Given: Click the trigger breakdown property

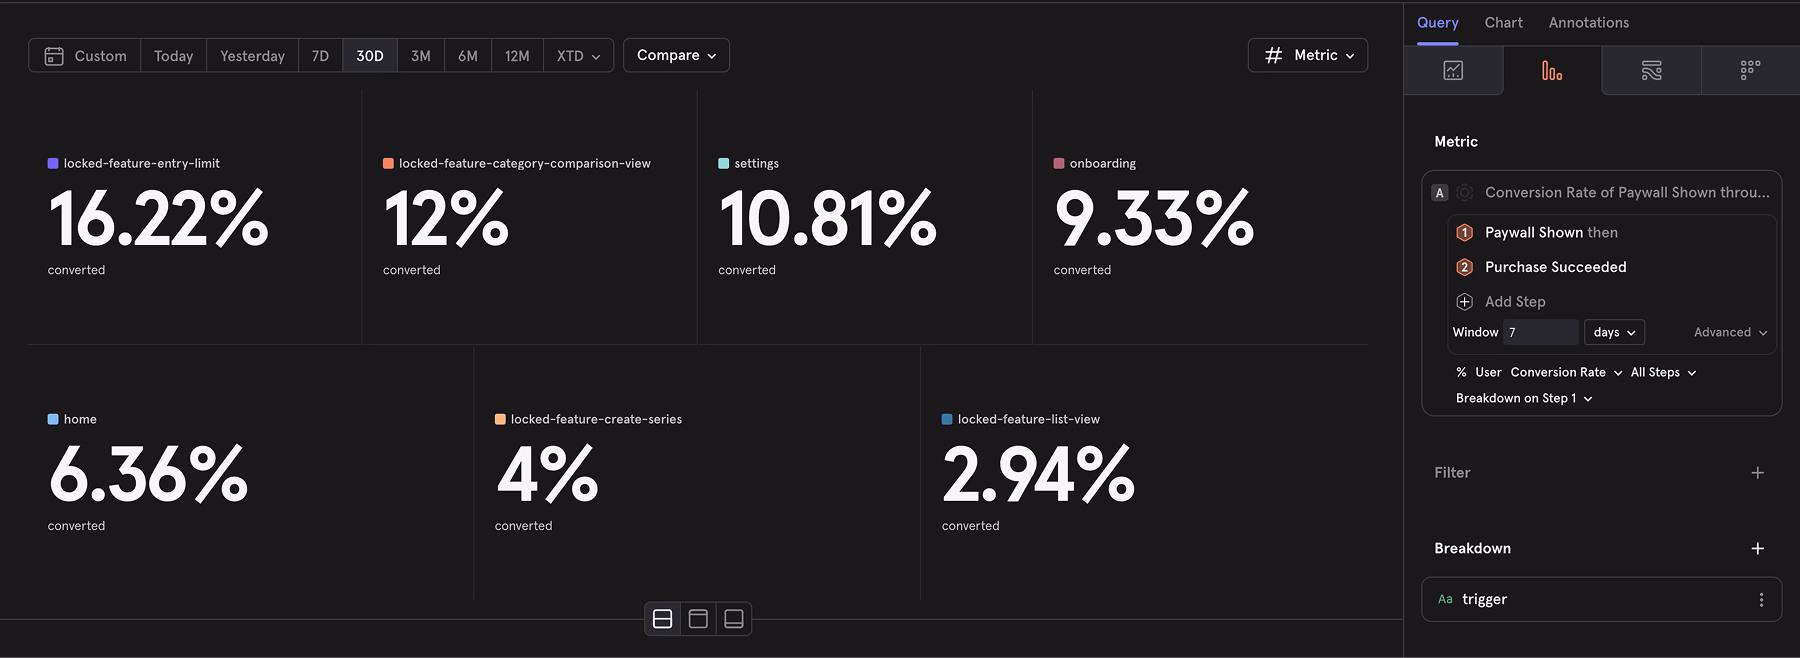Looking at the screenshot, I should [x=1601, y=600].
